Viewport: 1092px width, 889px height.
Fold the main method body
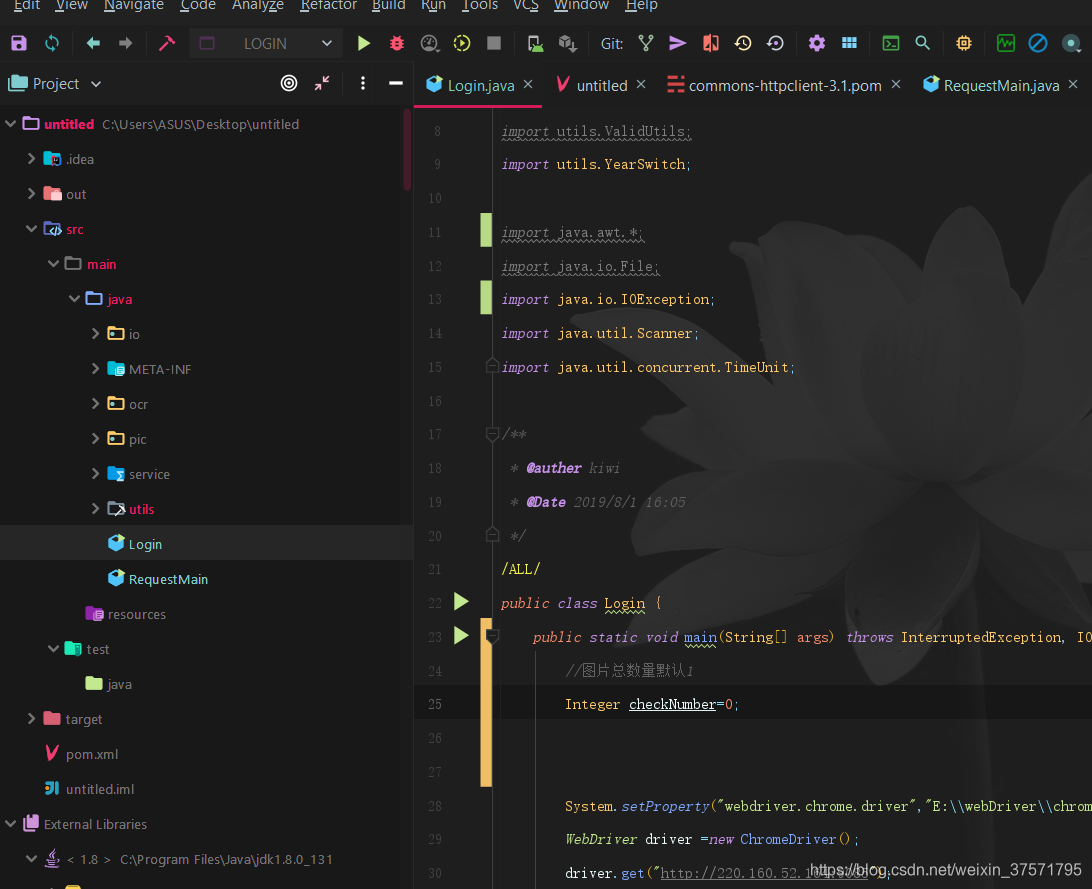pos(492,636)
